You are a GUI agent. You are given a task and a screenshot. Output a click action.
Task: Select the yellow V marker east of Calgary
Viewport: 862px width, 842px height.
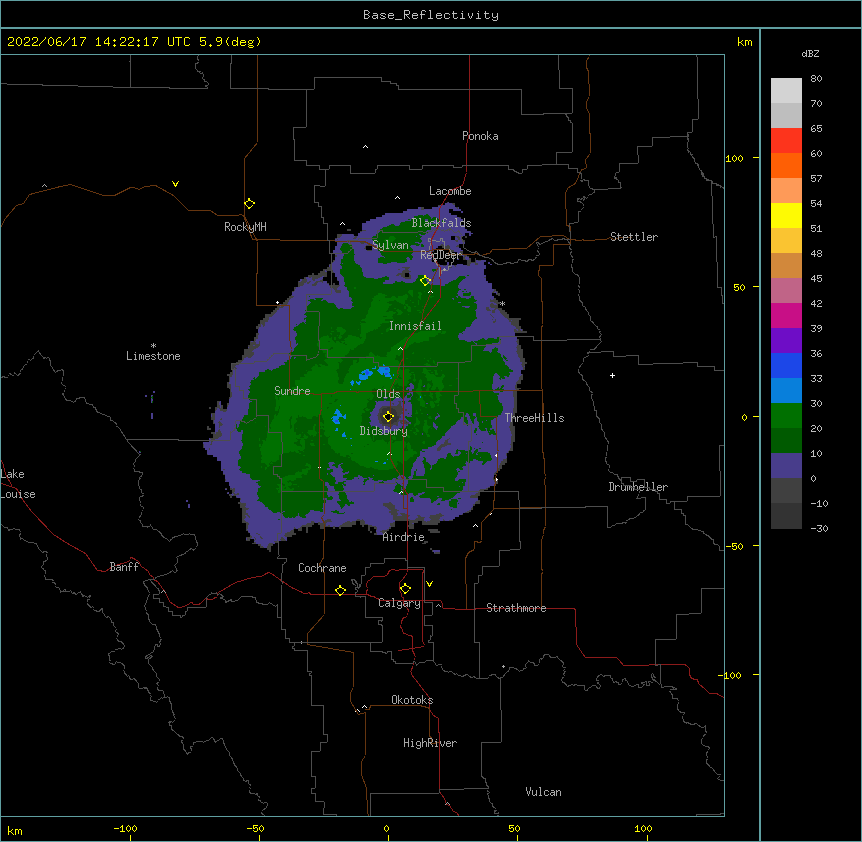tap(429, 584)
